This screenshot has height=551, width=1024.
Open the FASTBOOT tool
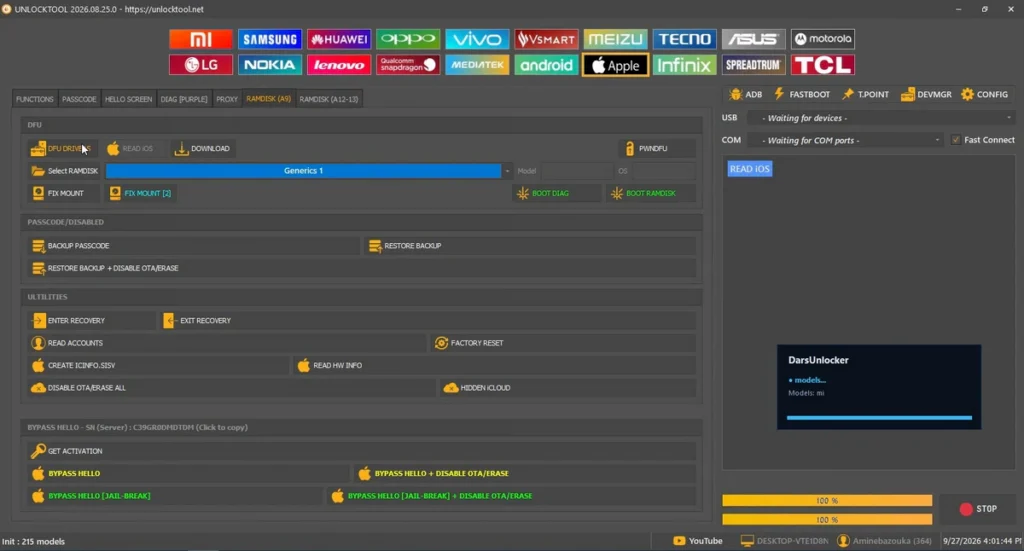pyautogui.click(x=802, y=95)
